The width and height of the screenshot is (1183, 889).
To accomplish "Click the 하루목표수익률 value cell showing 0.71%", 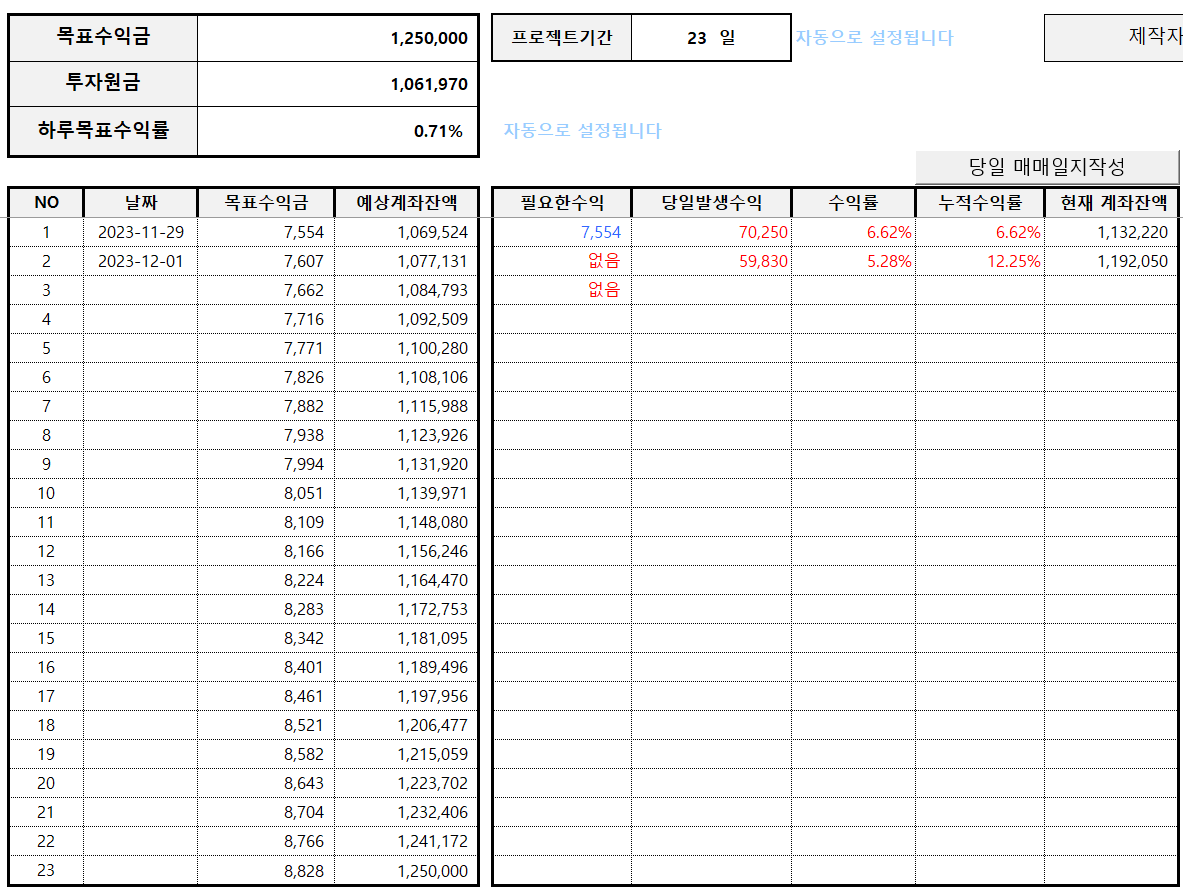I will pos(338,131).
